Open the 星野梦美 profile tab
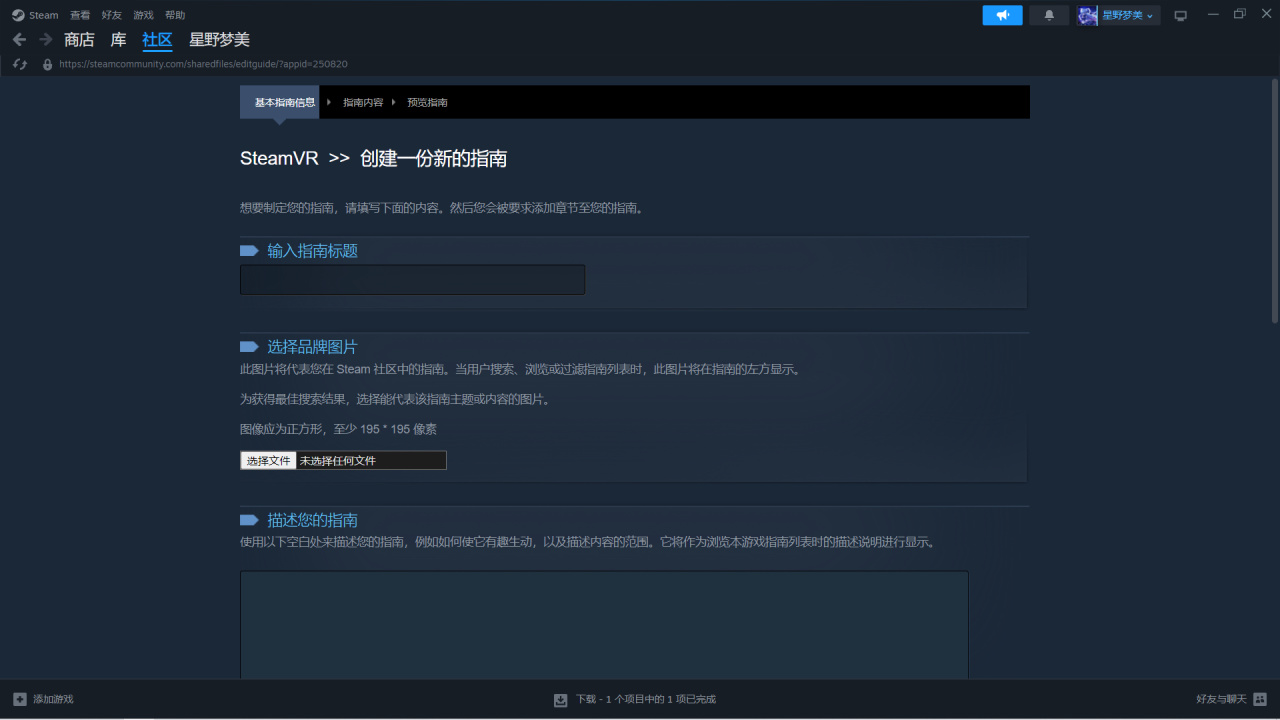Screen dimensions: 1280x720 coord(219,40)
